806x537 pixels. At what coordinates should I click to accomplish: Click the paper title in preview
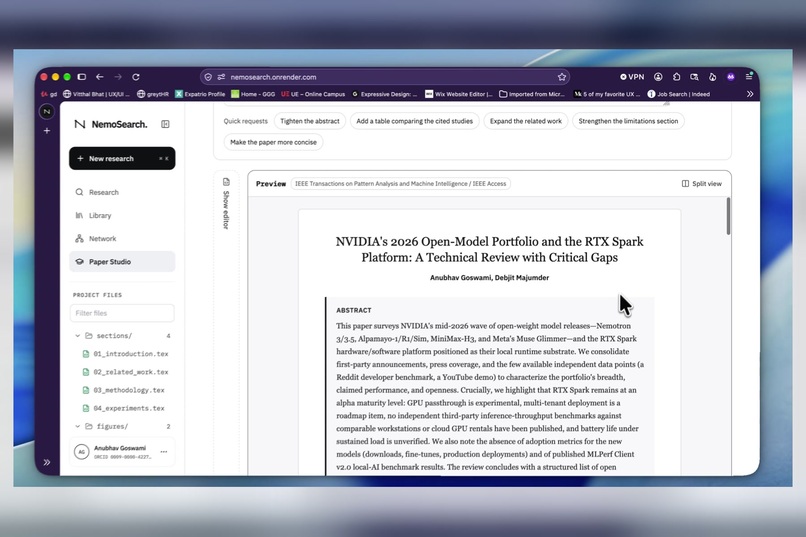pos(489,249)
